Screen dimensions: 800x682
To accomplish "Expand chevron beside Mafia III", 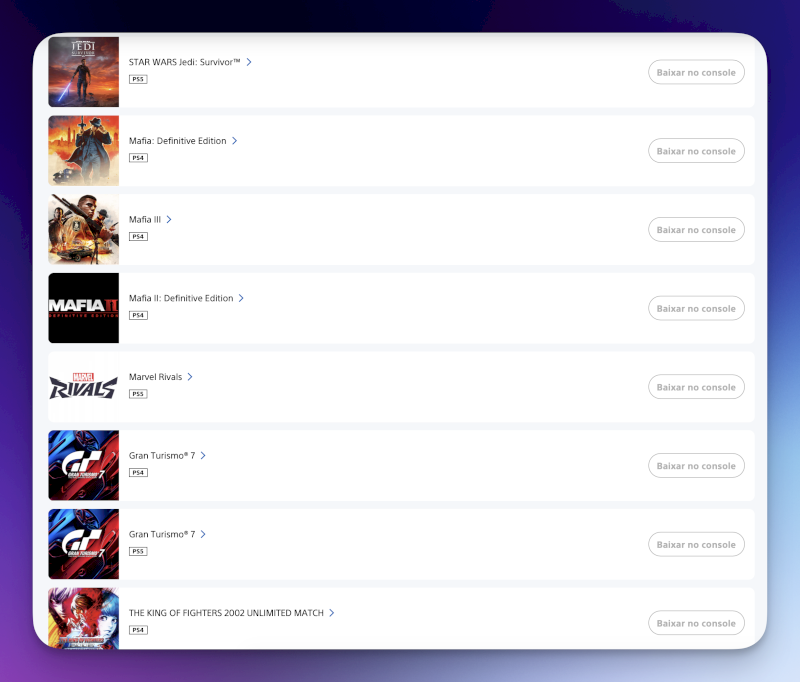I will (169, 219).
